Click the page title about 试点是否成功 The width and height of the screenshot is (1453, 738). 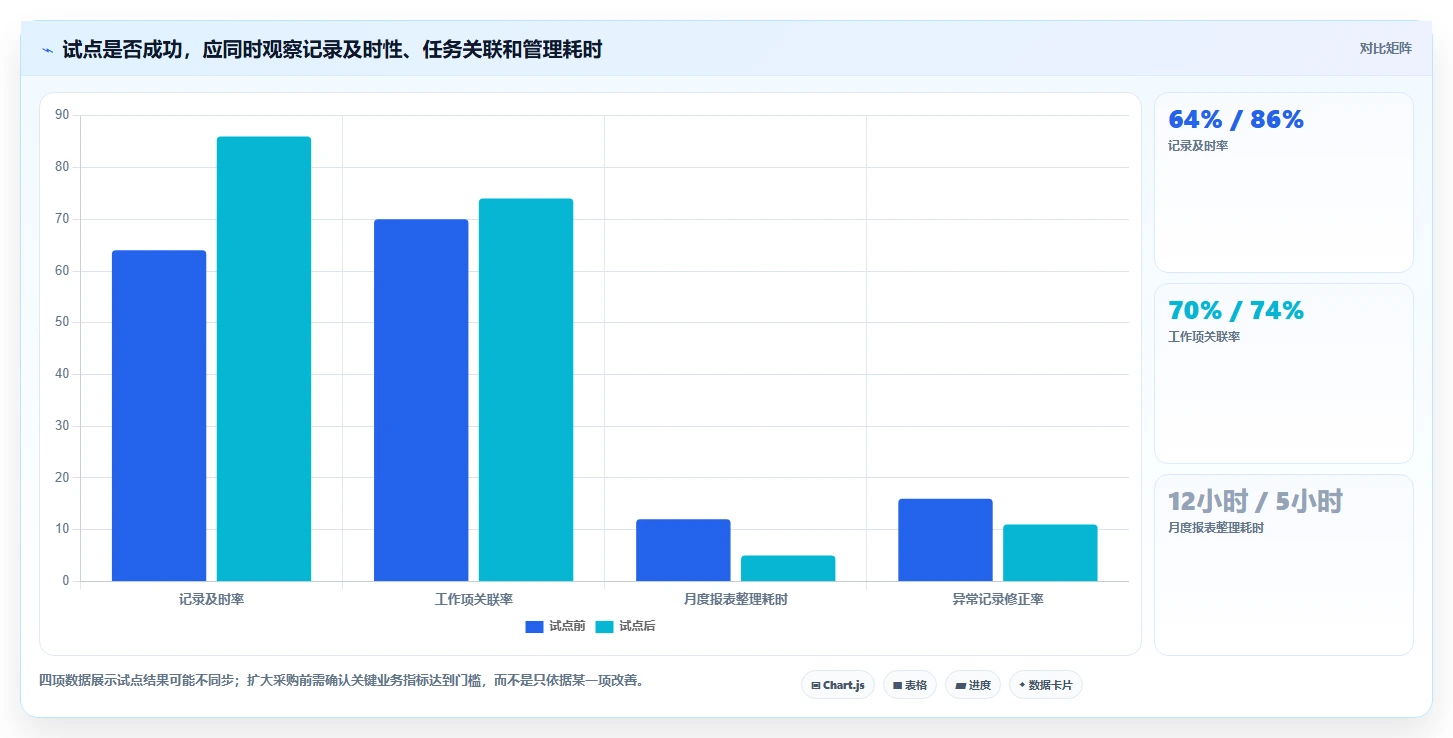pyautogui.click(x=332, y=49)
